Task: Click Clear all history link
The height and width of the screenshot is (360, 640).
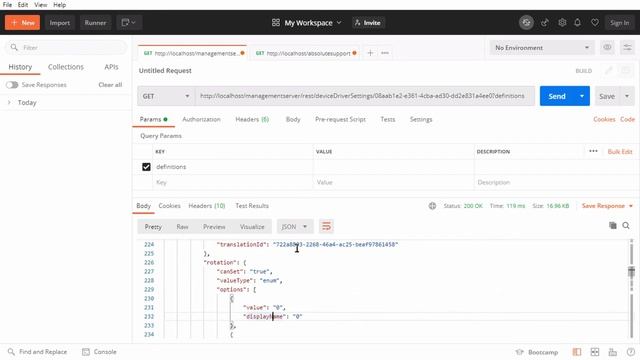Action: tap(110, 84)
